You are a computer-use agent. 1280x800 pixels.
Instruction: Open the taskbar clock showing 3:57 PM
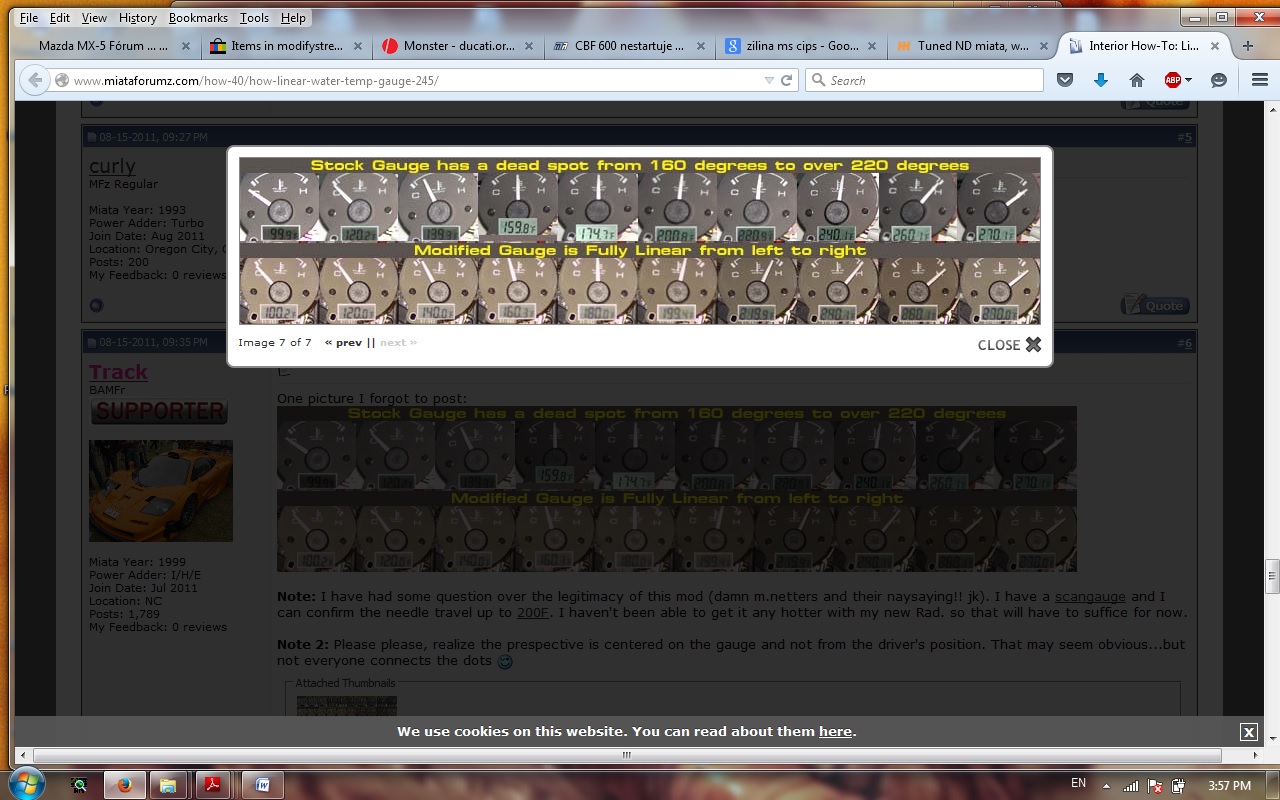1229,786
